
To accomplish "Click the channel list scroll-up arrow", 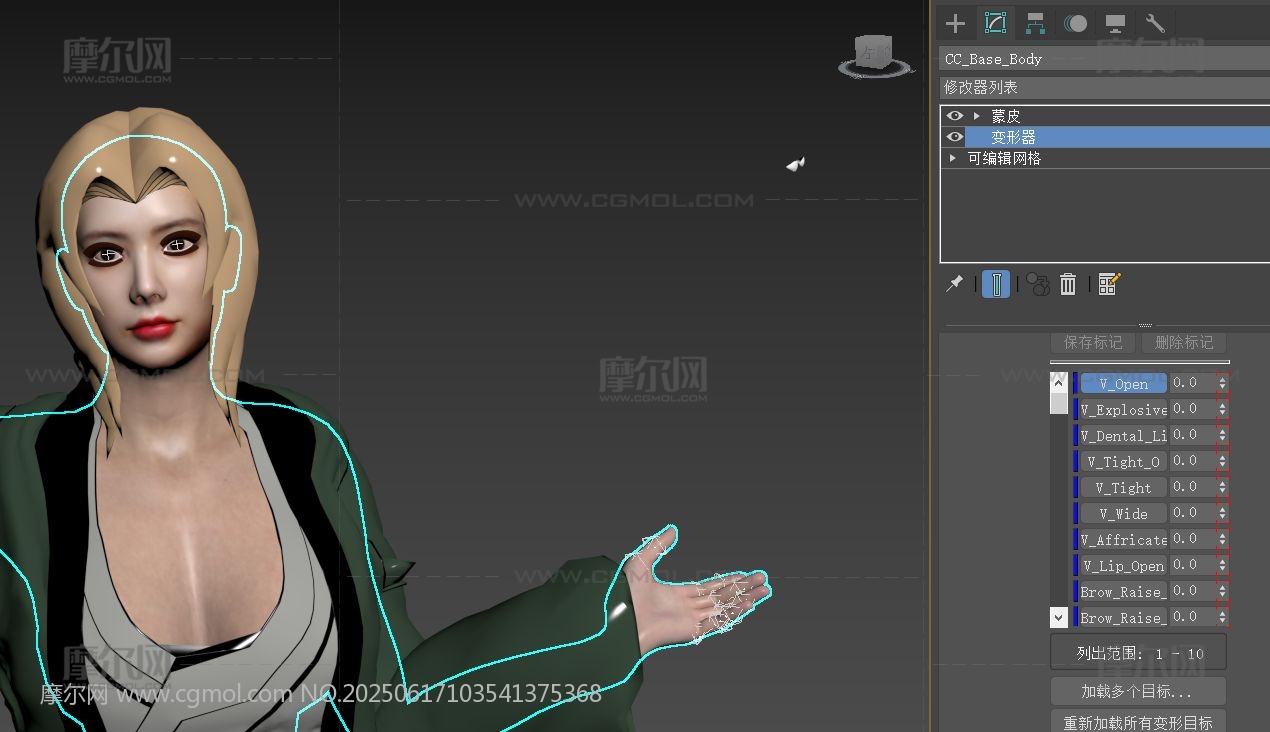I will point(1058,382).
